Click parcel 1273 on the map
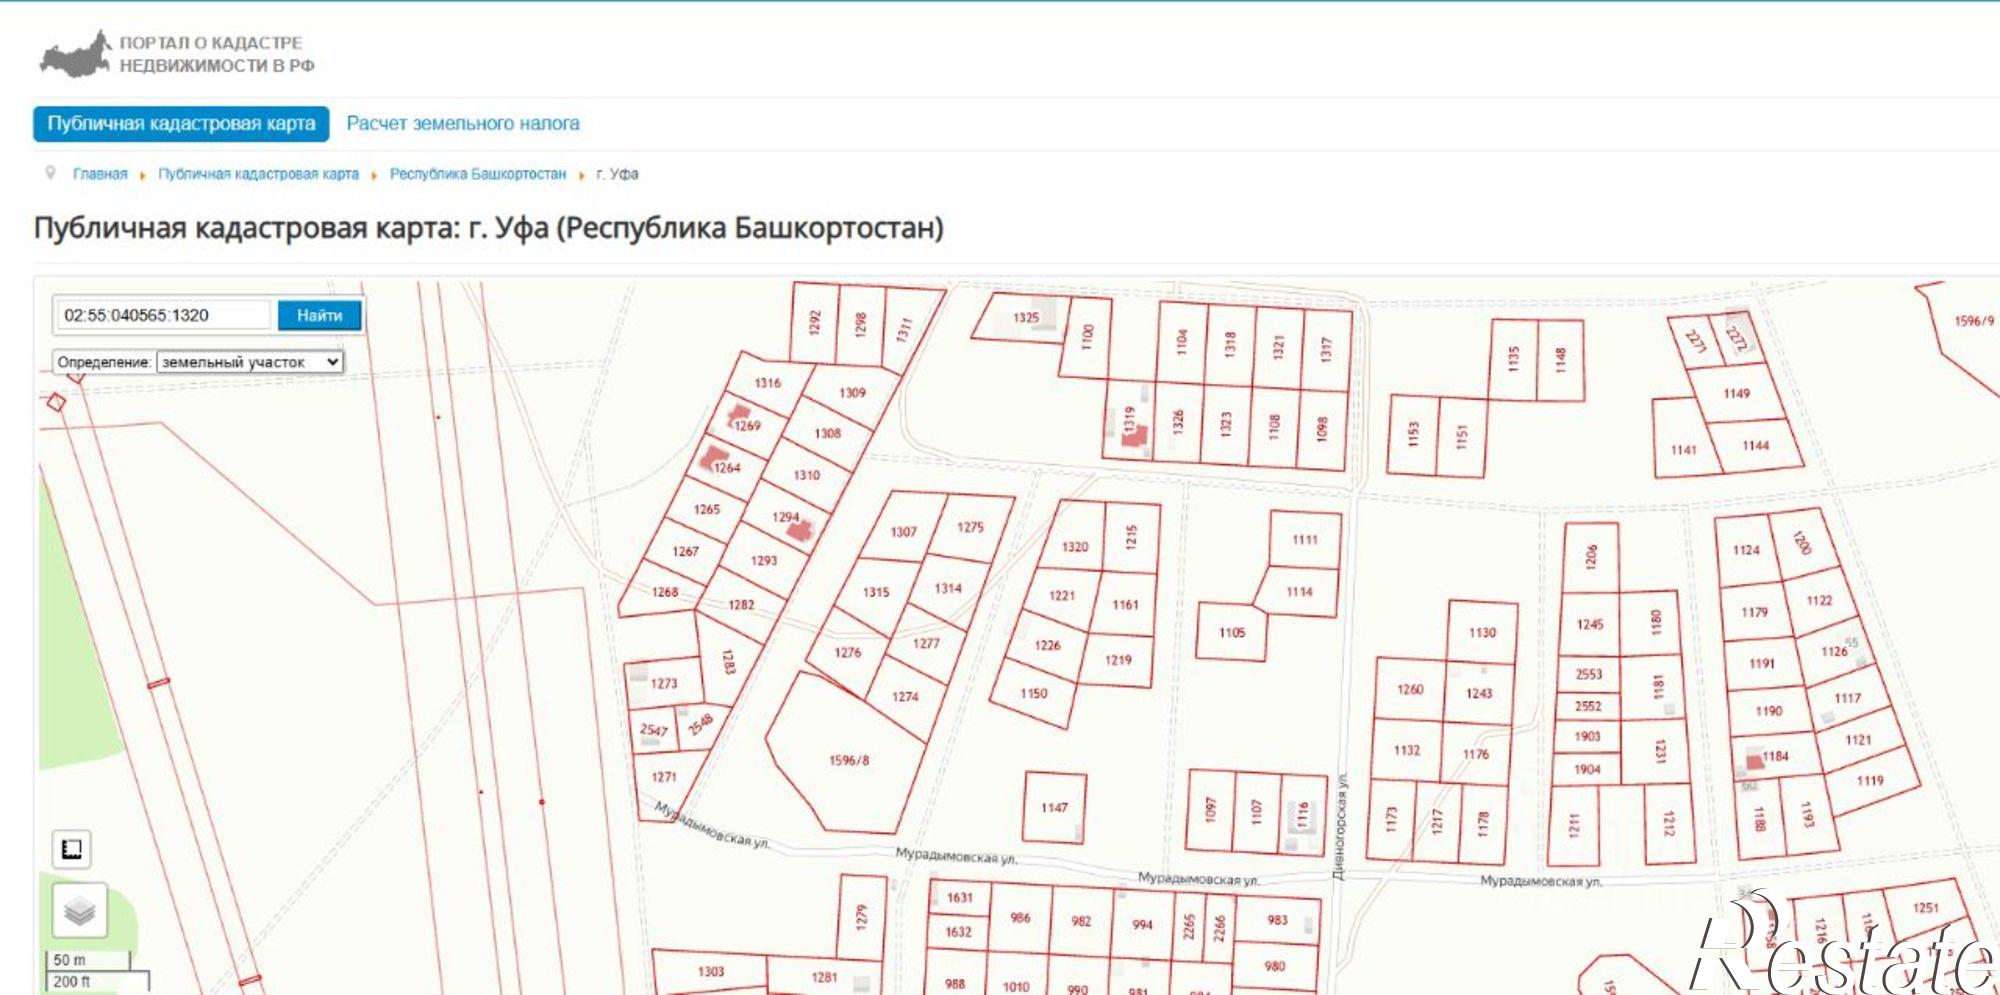Image resolution: width=2000 pixels, height=995 pixels. [664, 684]
